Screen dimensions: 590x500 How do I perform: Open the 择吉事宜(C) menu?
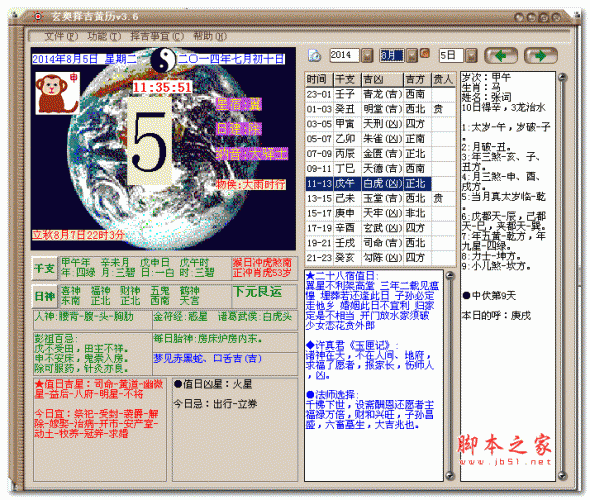[157, 36]
